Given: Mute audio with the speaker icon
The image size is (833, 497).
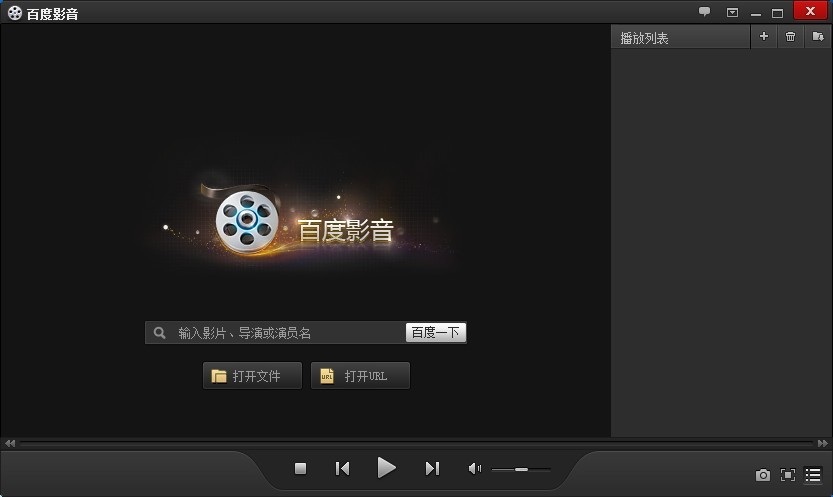Looking at the screenshot, I should [x=474, y=468].
